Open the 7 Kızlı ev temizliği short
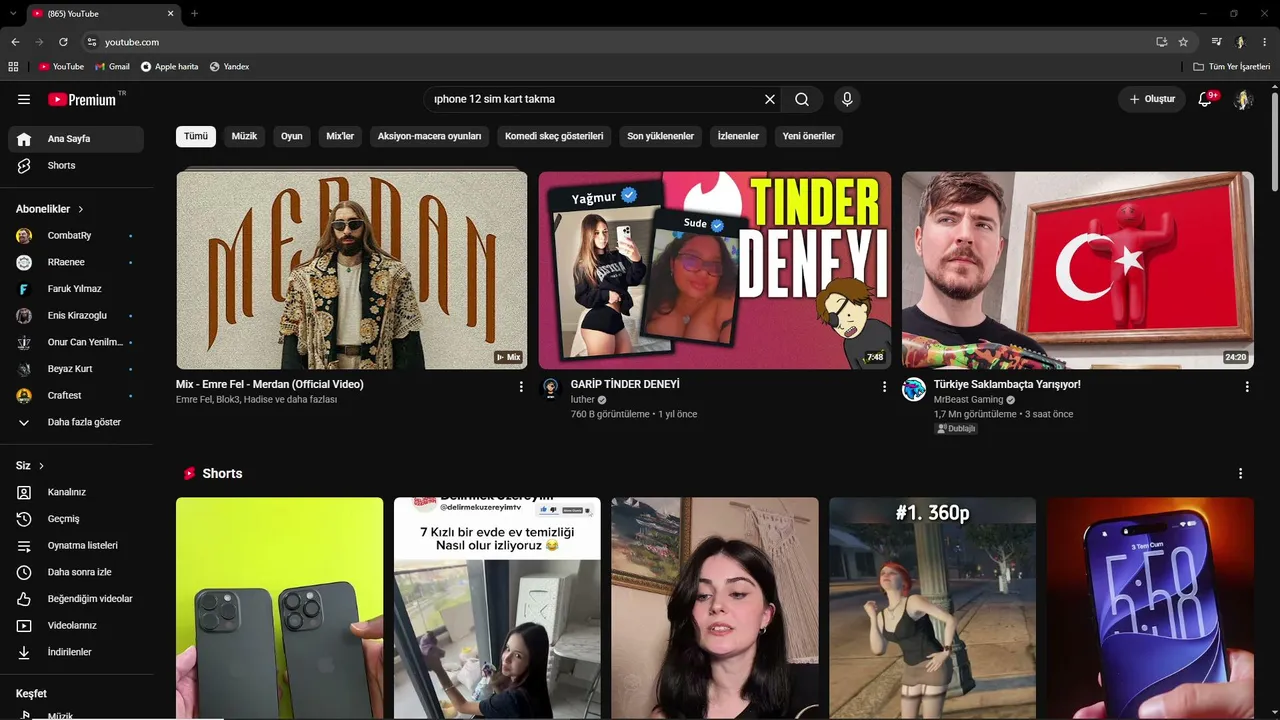The width and height of the screenshot is (1280, 720). [497, 608]
